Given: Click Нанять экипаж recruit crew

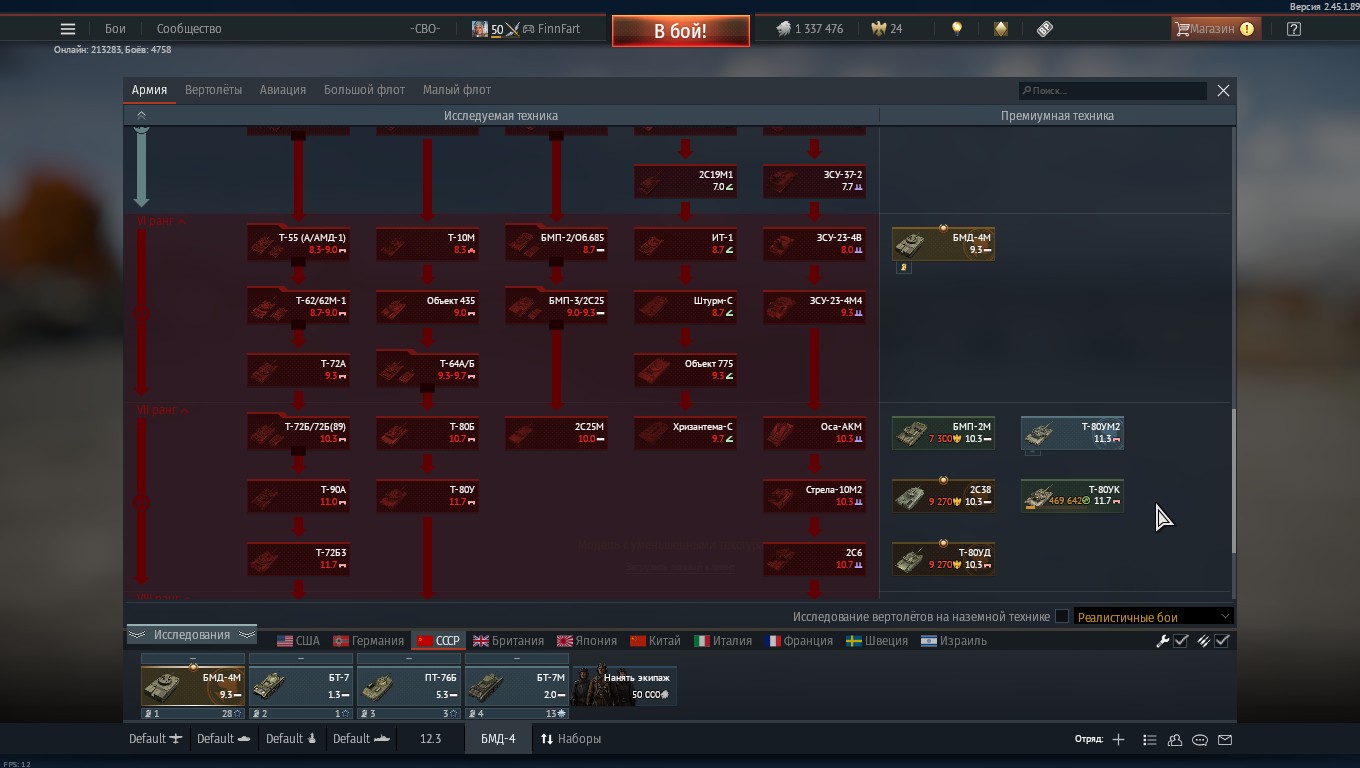Looking at the screenshot, I should (x=625, y=686).
